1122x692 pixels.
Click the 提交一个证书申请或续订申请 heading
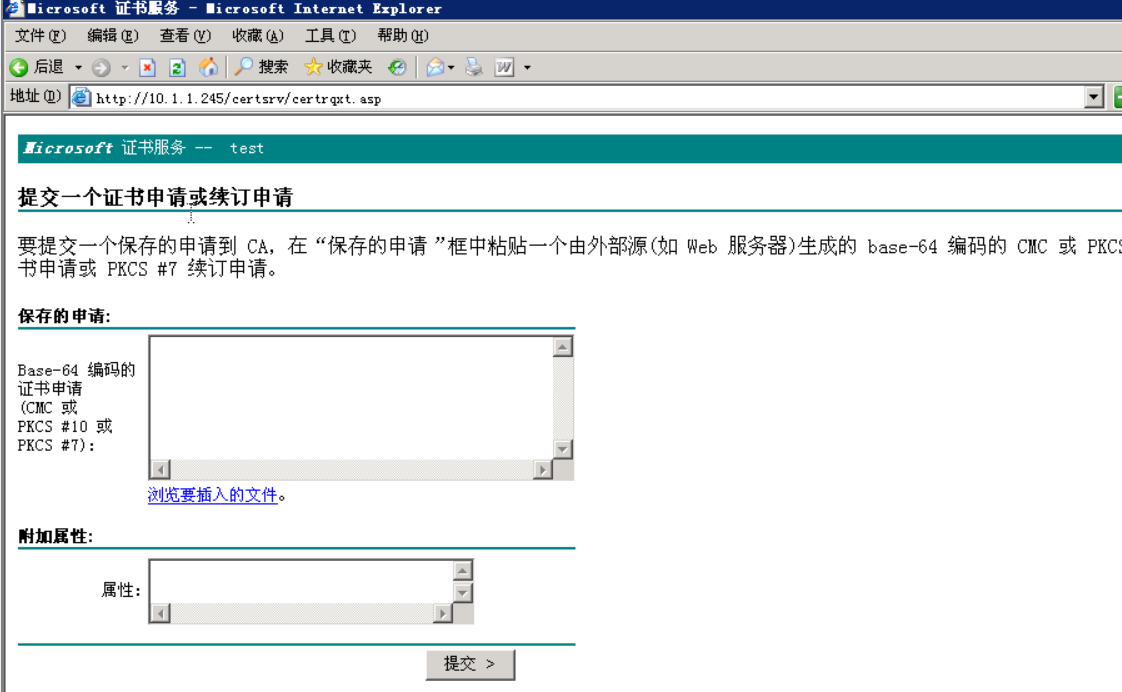(x=155, y=197)
